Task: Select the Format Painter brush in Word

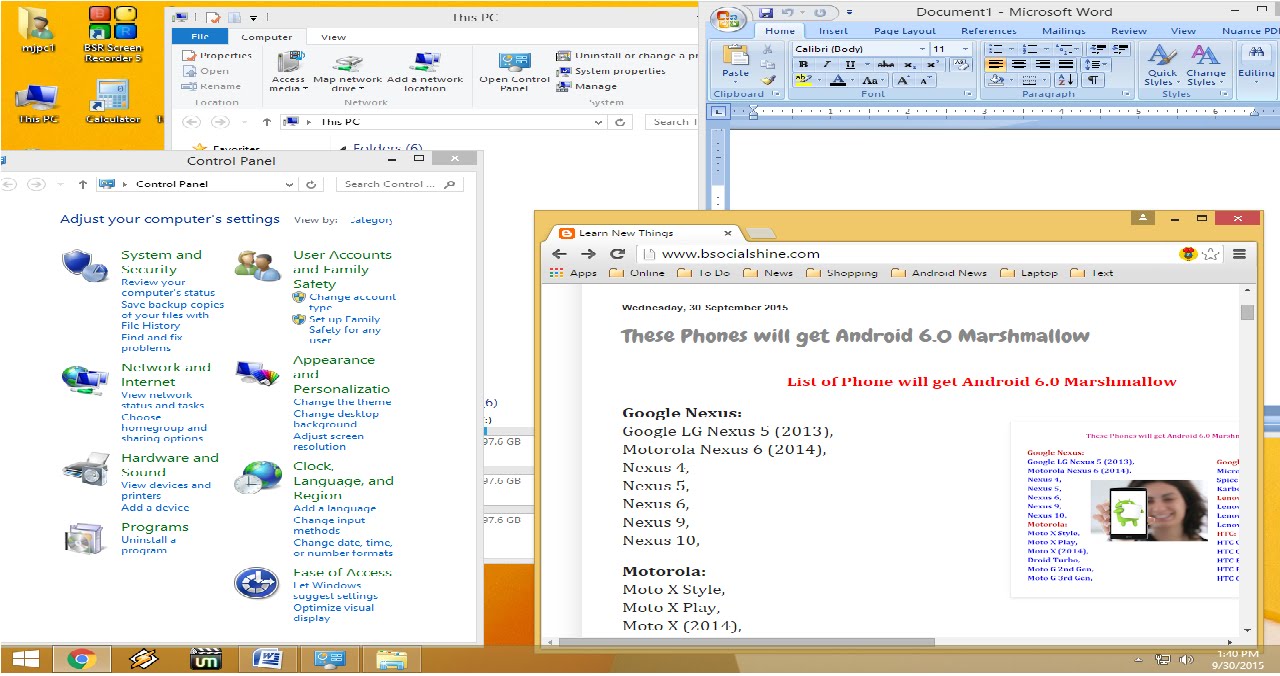Action: 768,80
